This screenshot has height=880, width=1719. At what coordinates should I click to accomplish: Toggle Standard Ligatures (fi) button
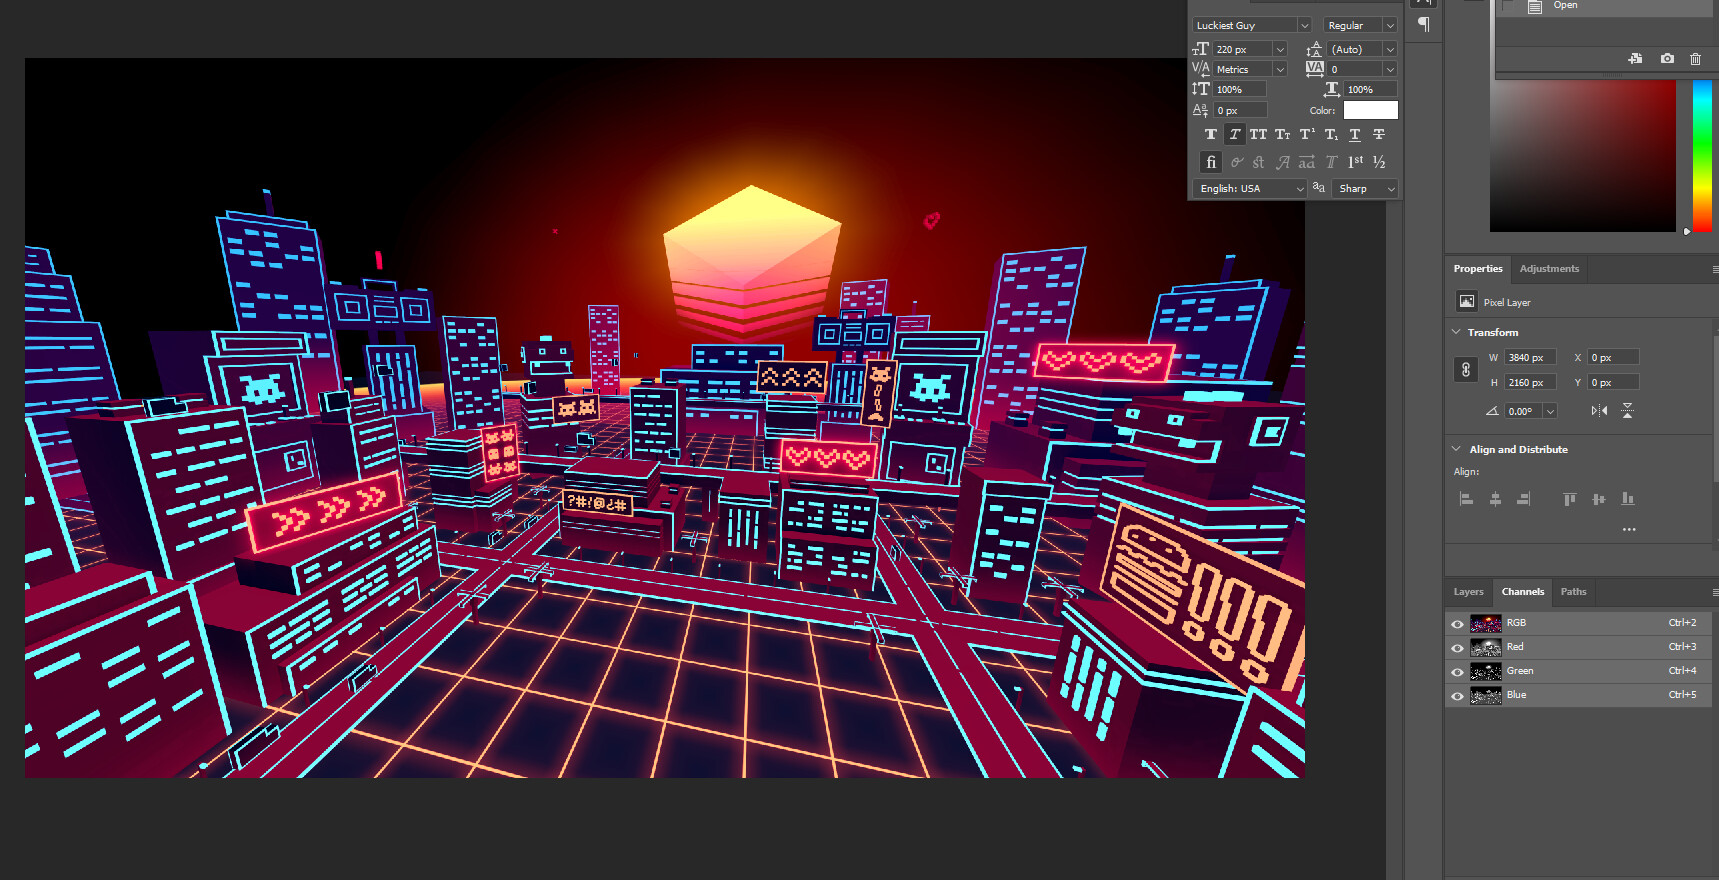(x=1211, y=162)
